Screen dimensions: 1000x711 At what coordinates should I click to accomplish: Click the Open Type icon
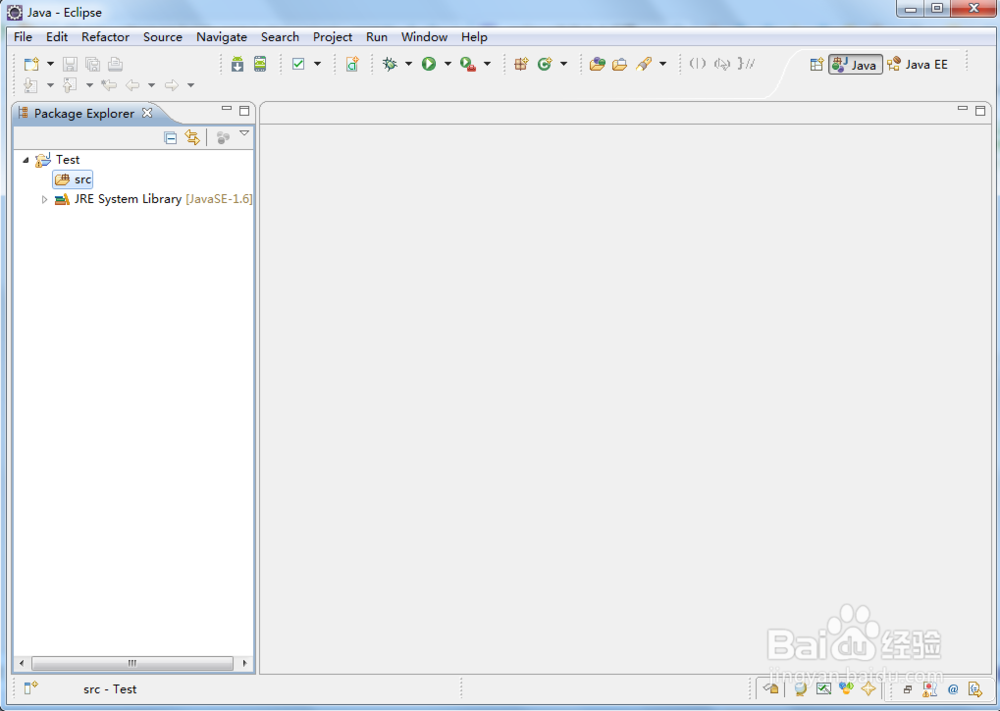click(x=598, y=64)
